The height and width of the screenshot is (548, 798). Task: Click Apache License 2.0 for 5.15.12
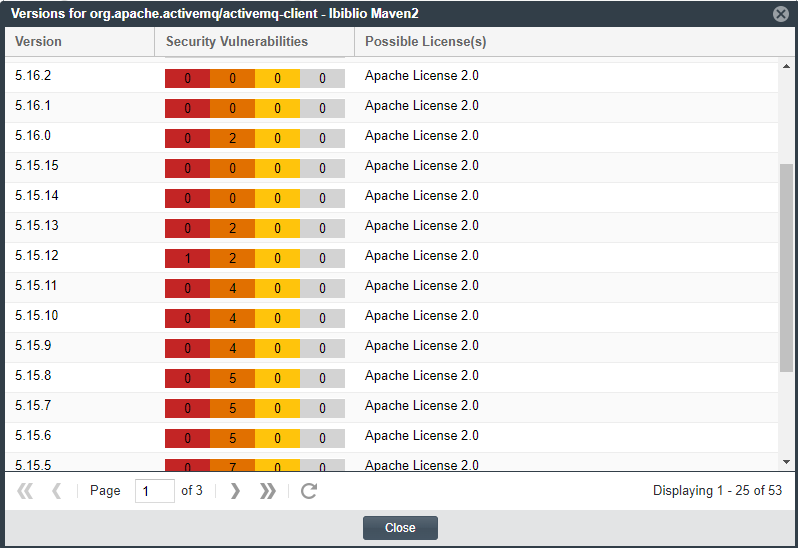[x=422, y=256]
